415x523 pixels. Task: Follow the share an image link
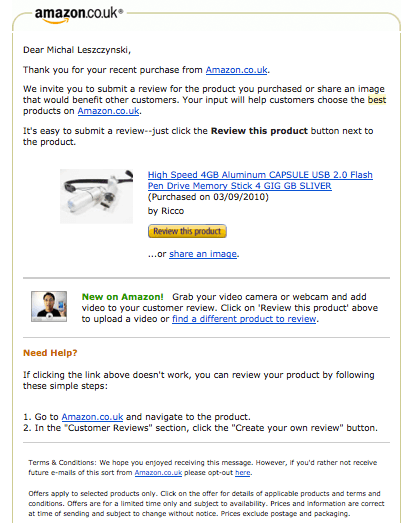tap(203, 254)
